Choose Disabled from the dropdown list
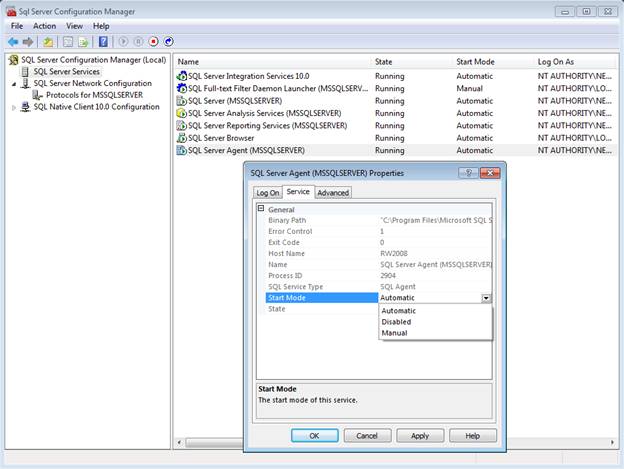The image size is (624, 469). (435, 322)
